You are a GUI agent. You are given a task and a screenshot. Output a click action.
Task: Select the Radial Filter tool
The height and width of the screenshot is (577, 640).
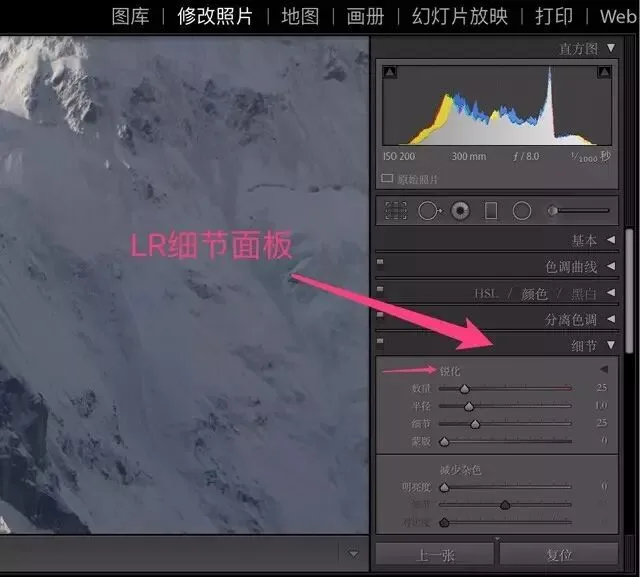click(522, 211)
